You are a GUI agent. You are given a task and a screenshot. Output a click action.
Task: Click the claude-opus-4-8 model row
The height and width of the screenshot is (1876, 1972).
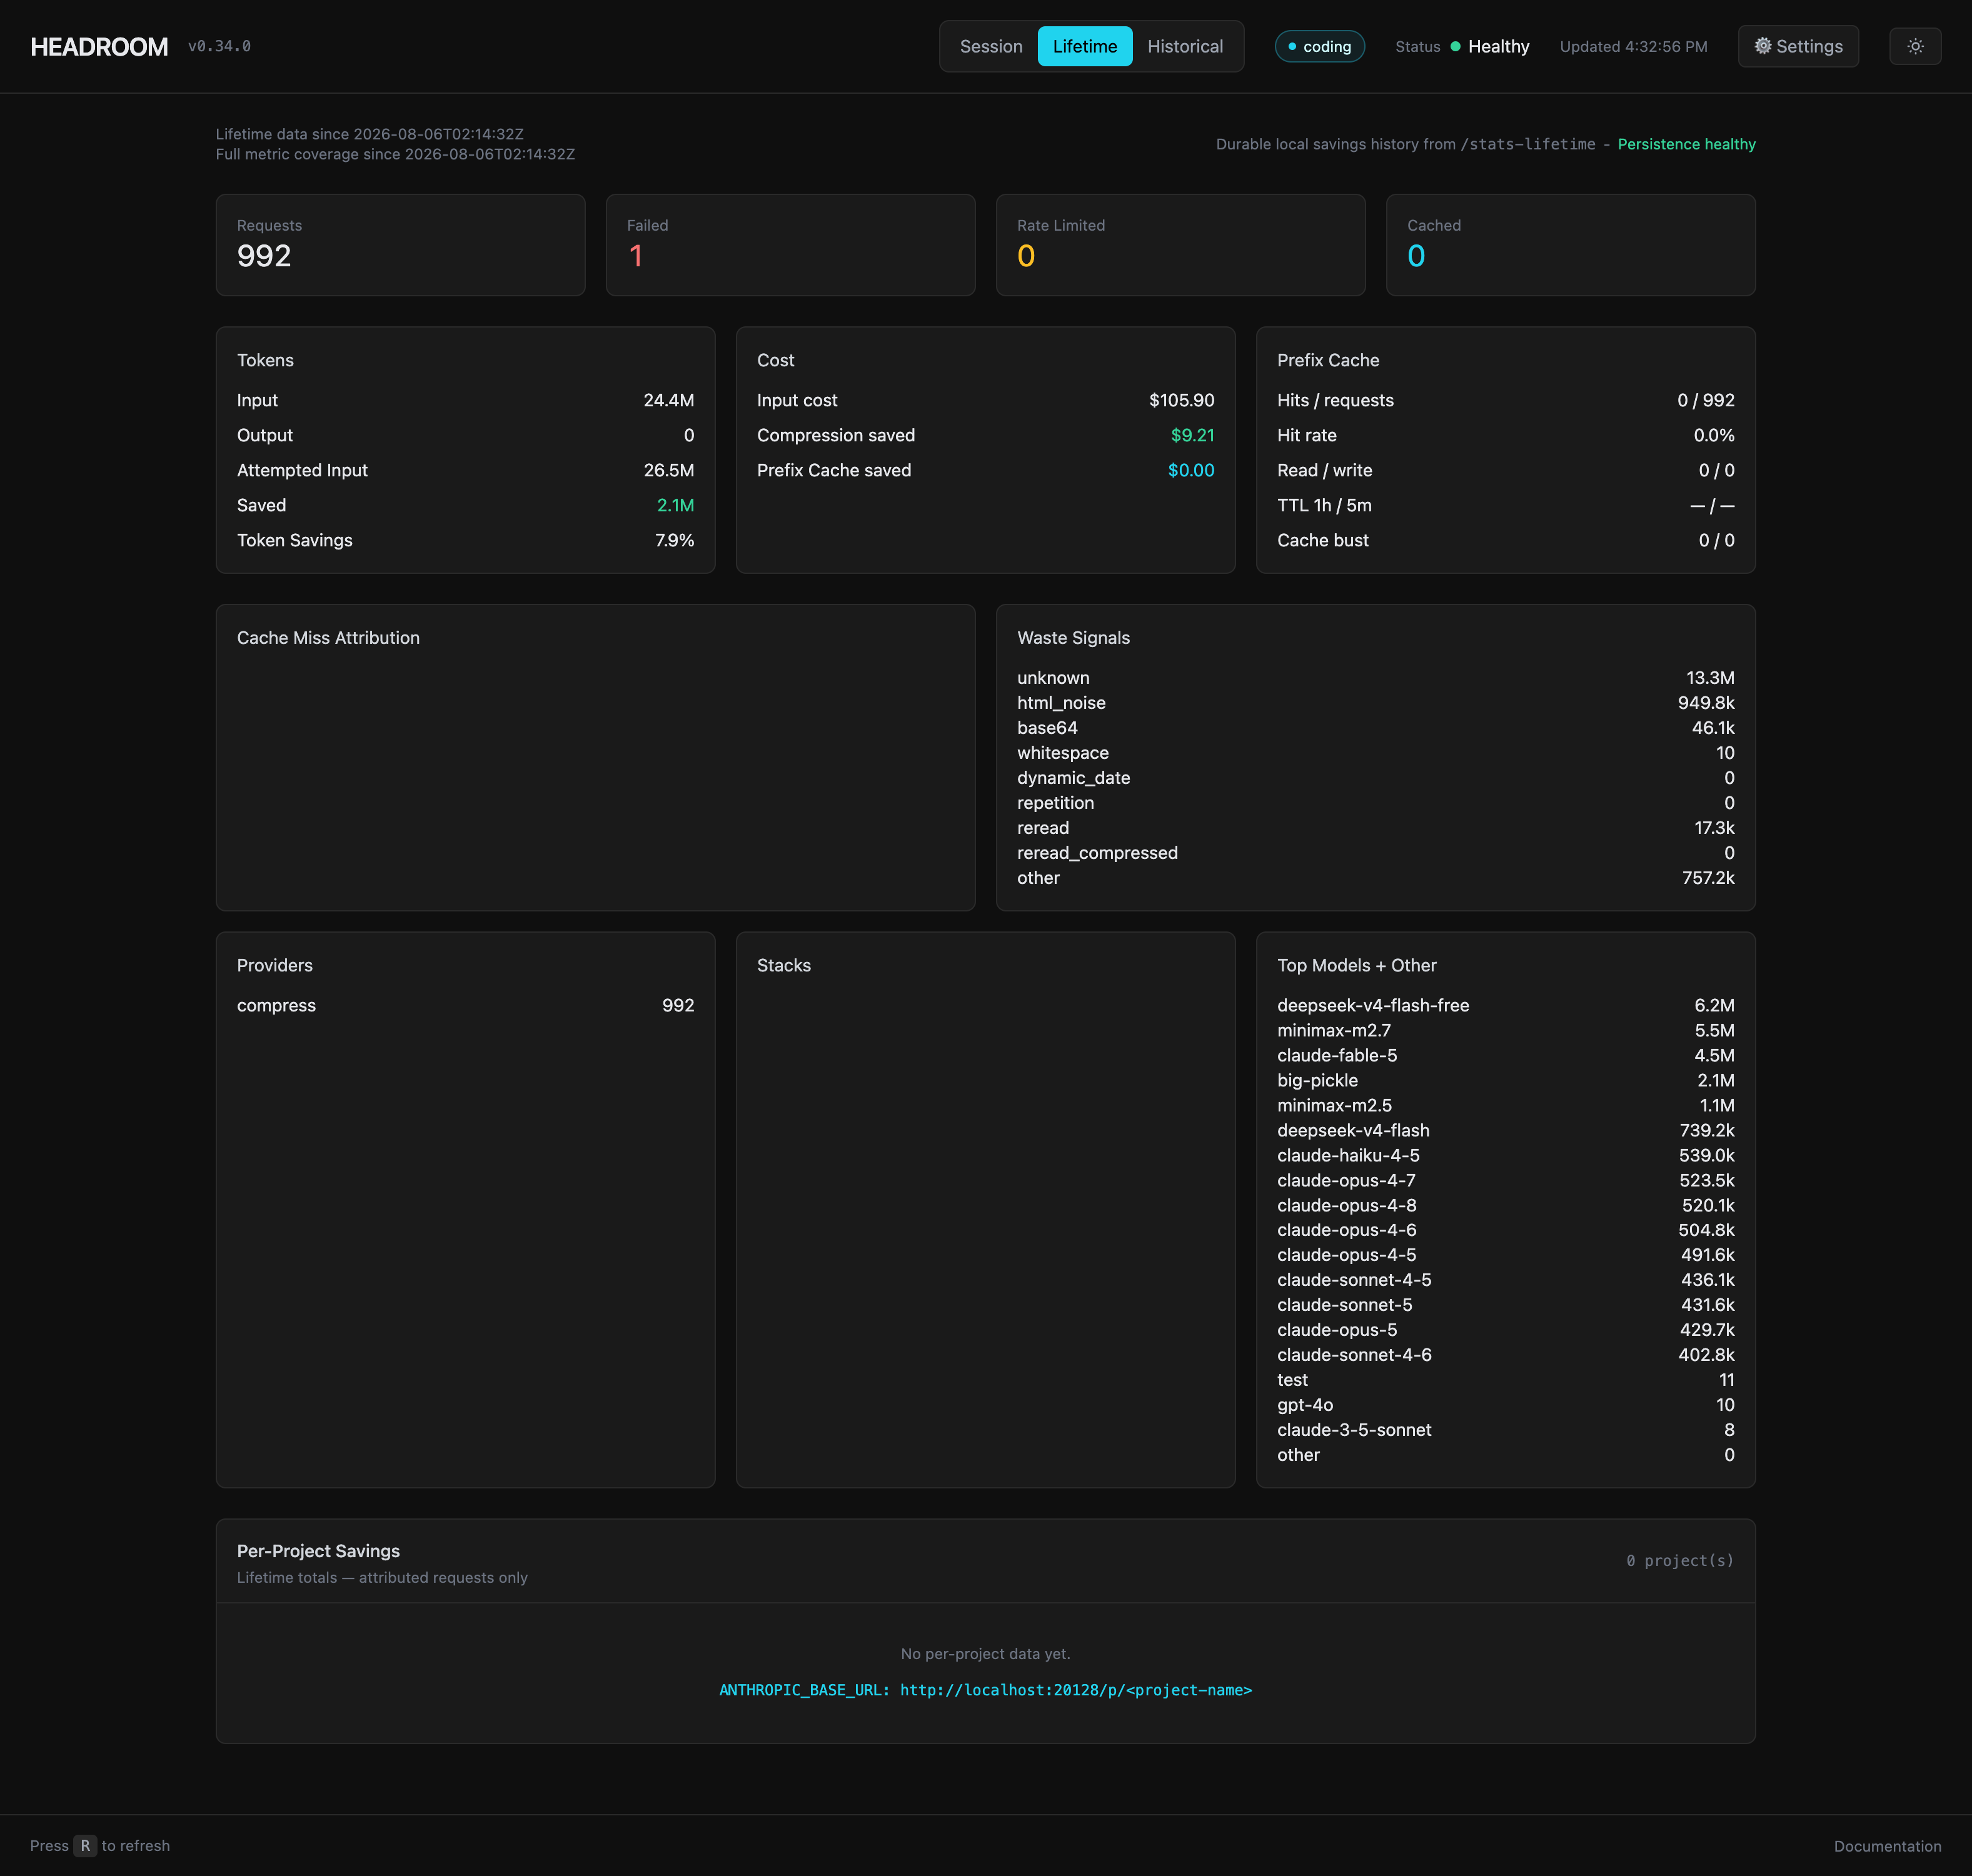point(1505,1205)
